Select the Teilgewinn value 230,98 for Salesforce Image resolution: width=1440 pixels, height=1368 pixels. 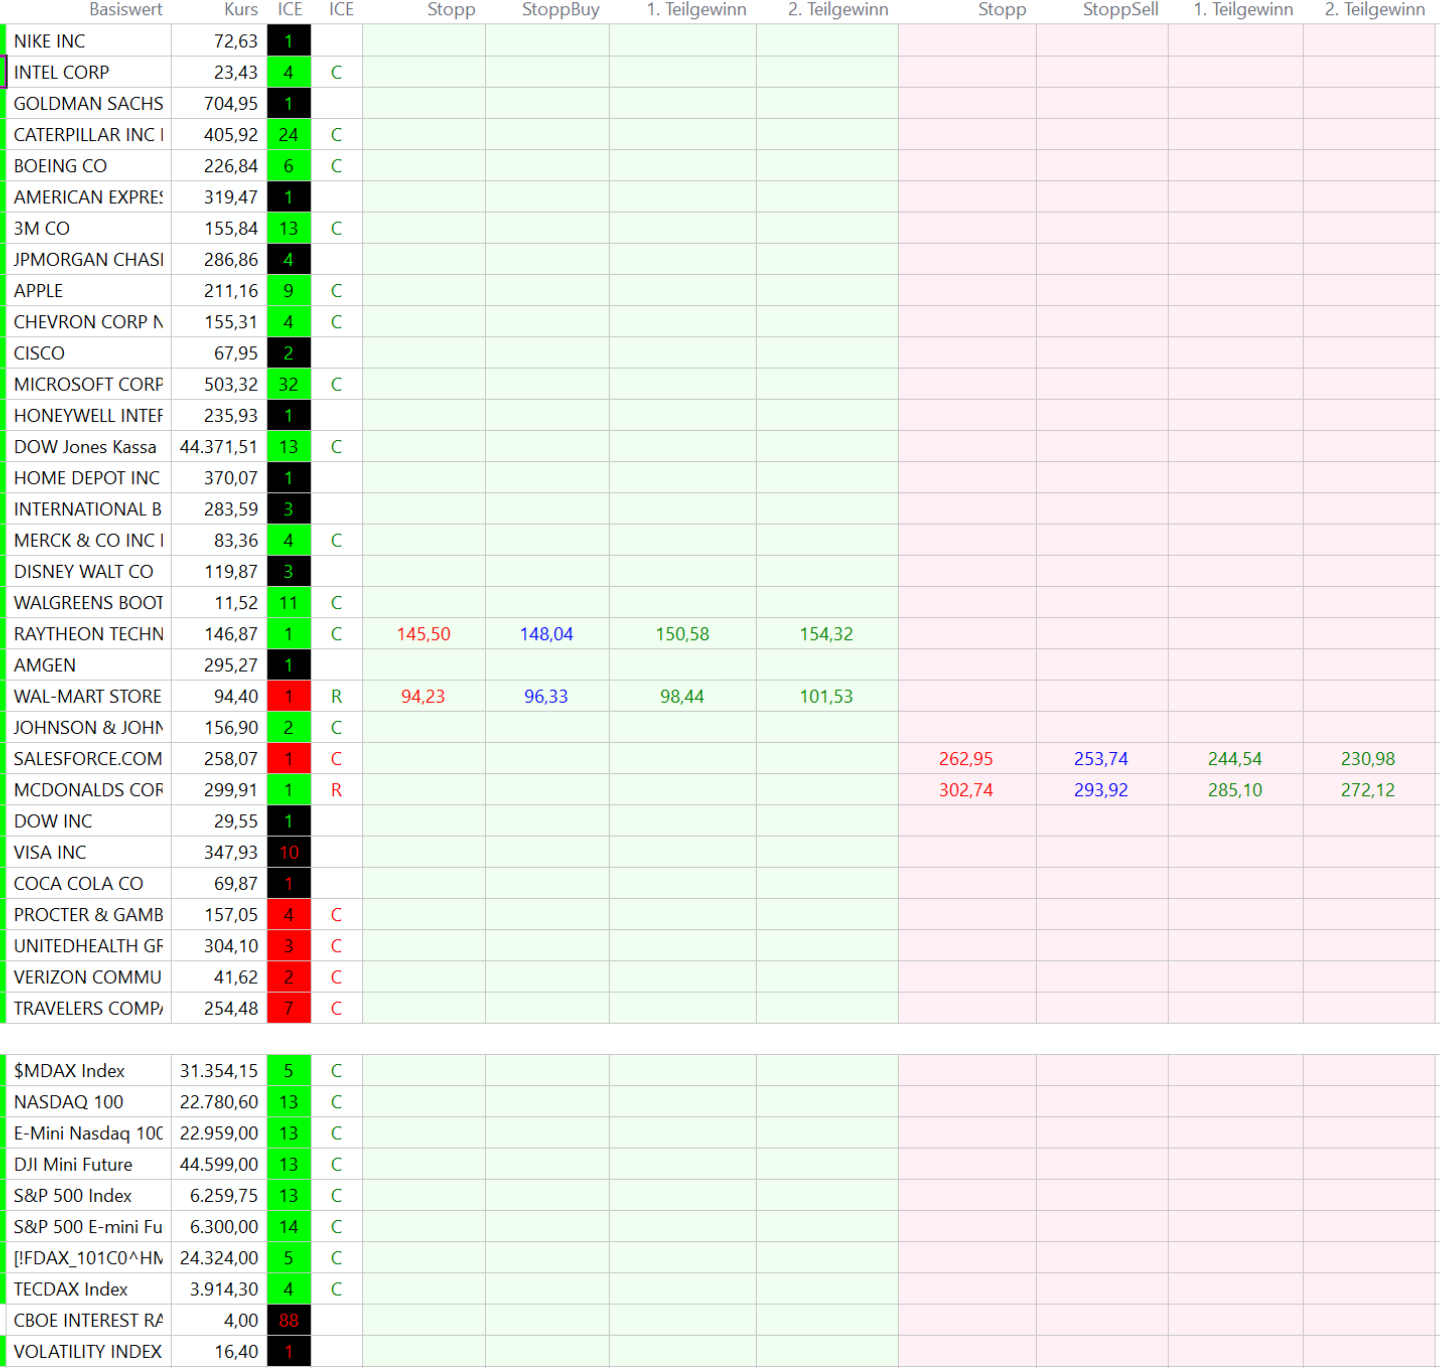click(1368, 759)
